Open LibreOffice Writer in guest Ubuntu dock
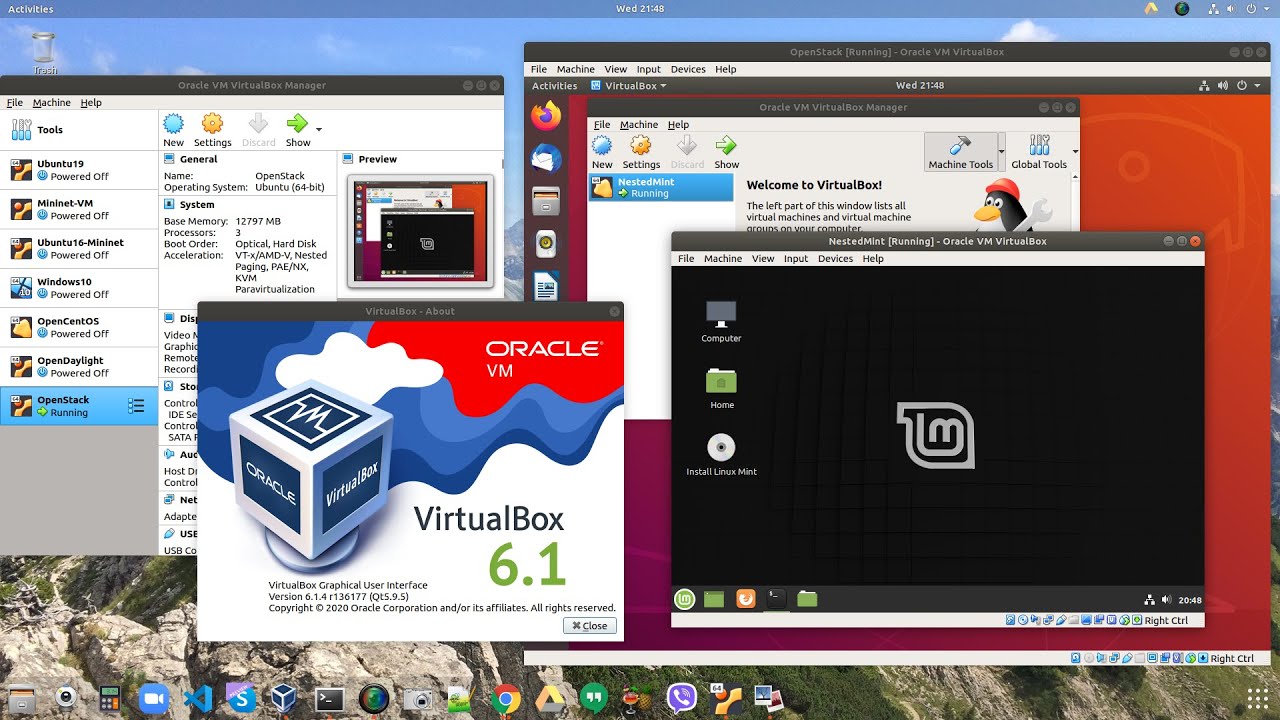Image resolution: width=1280 pixels, height=720 pixels. click(x=546, y=287)
